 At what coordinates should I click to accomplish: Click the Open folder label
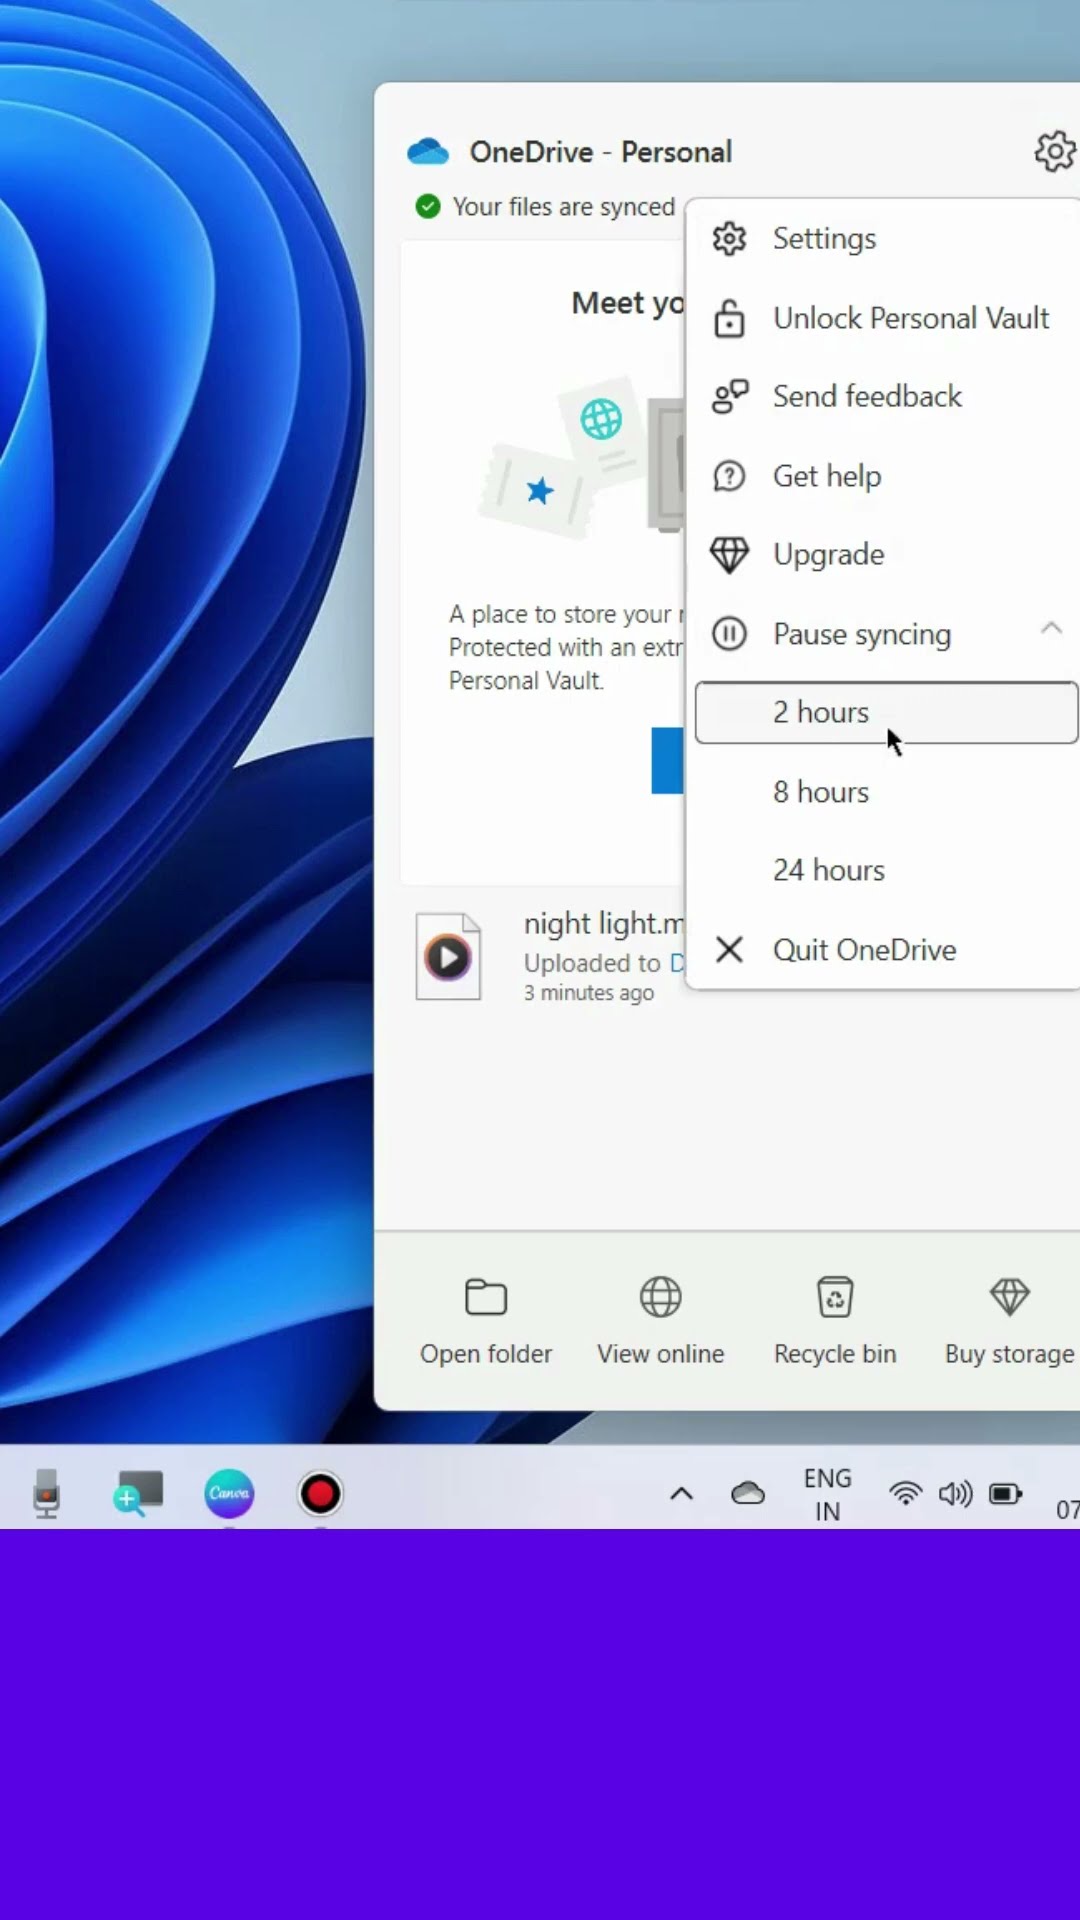point(486,1354)
